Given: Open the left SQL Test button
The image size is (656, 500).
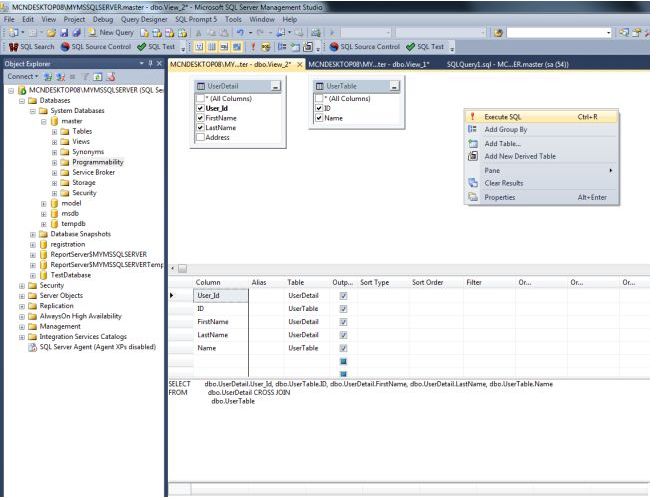Looking at the screenshot, I should click(x=156, y=47).
